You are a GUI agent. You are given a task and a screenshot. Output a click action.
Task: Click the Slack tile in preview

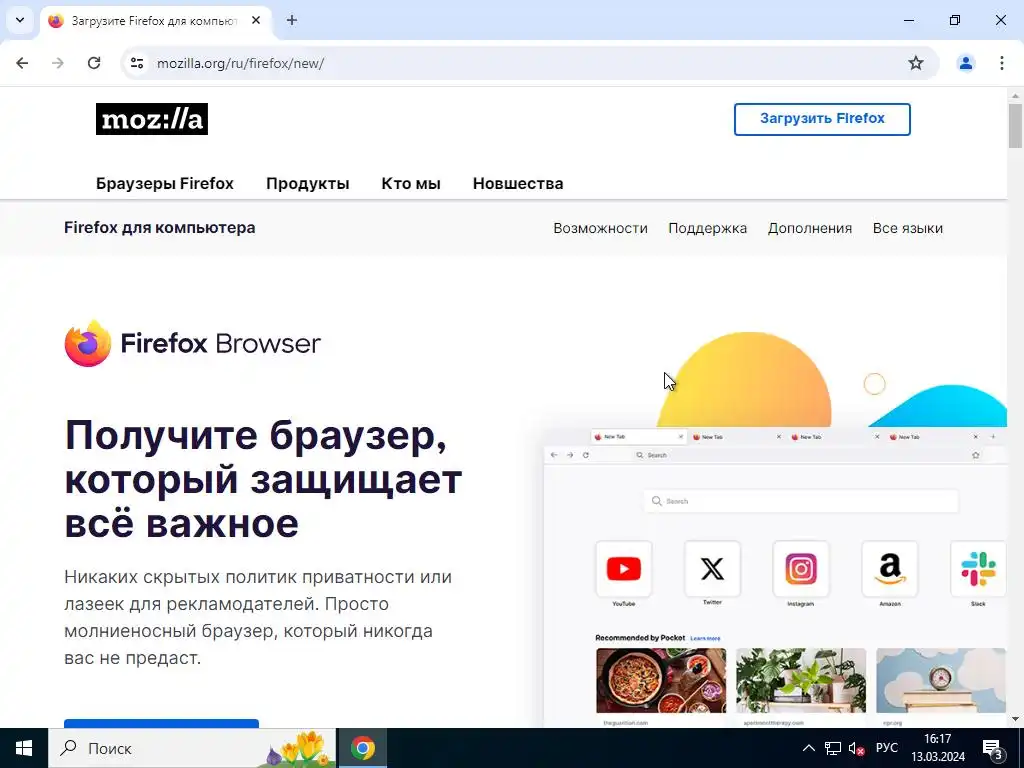pos(978,569)
